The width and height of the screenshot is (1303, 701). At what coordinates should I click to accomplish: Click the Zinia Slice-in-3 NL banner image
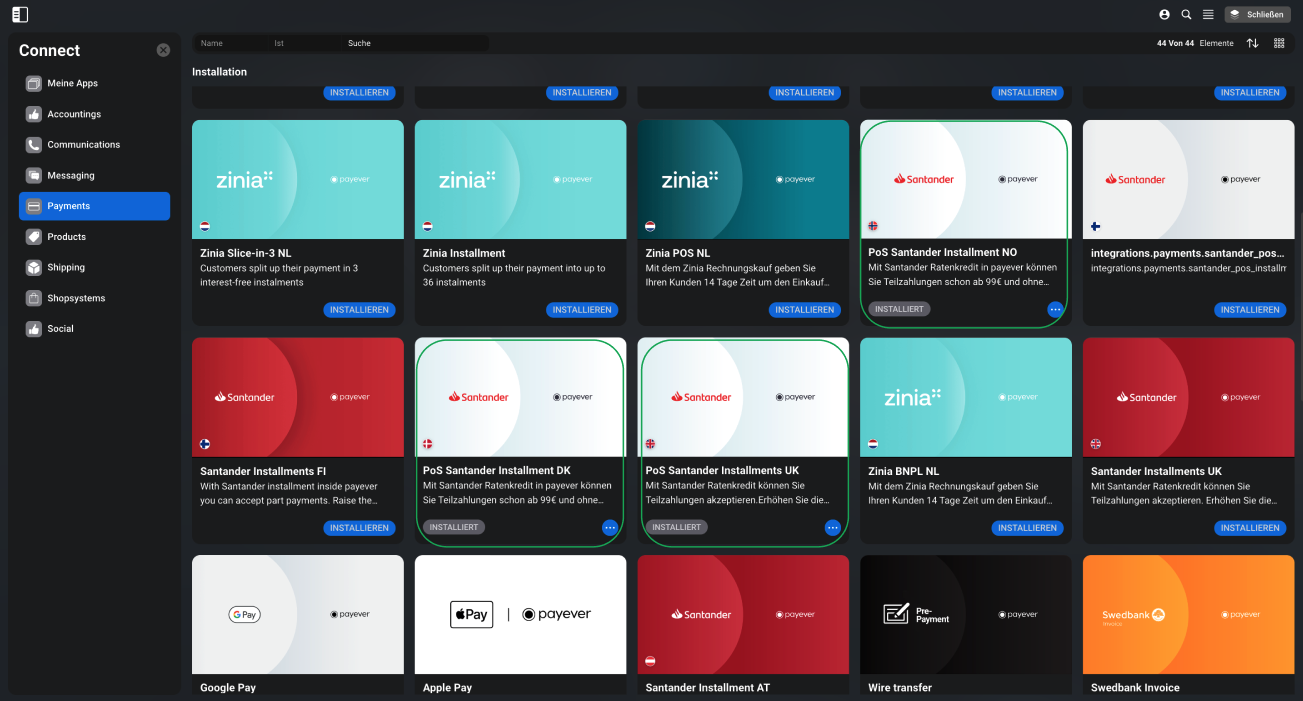(298, 179)
